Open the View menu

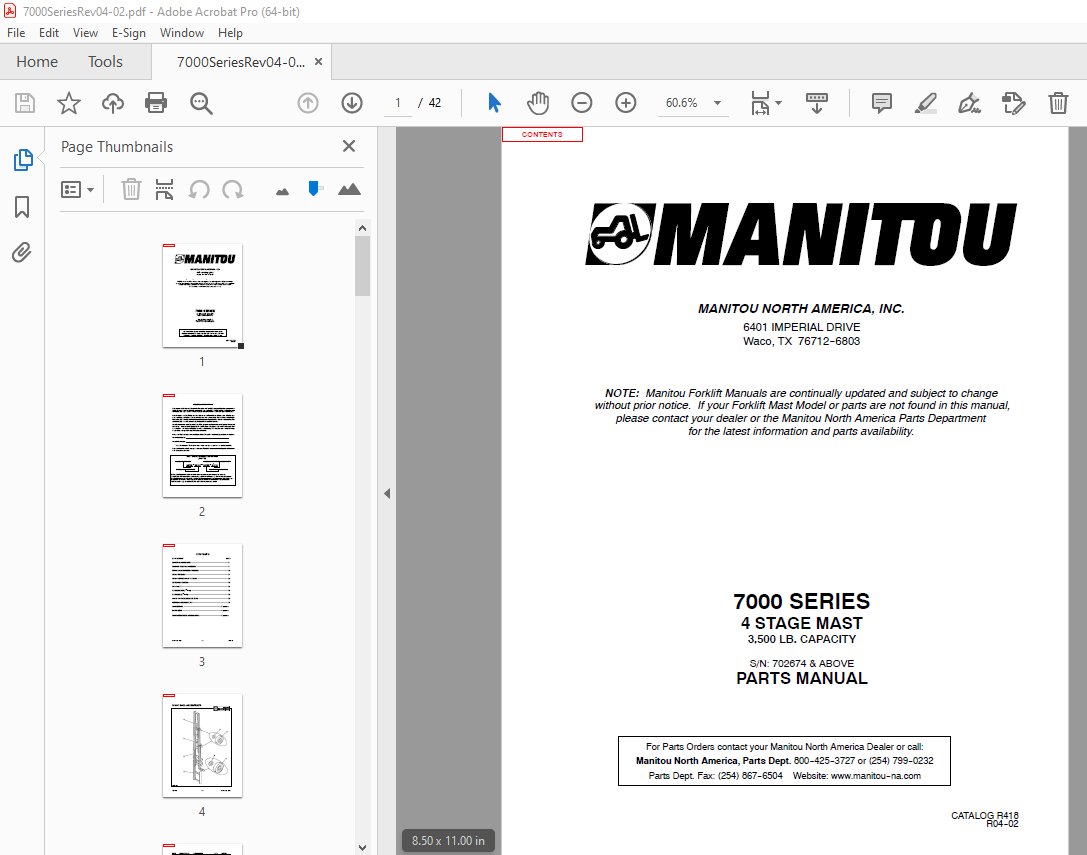click(x=85, y=33)
